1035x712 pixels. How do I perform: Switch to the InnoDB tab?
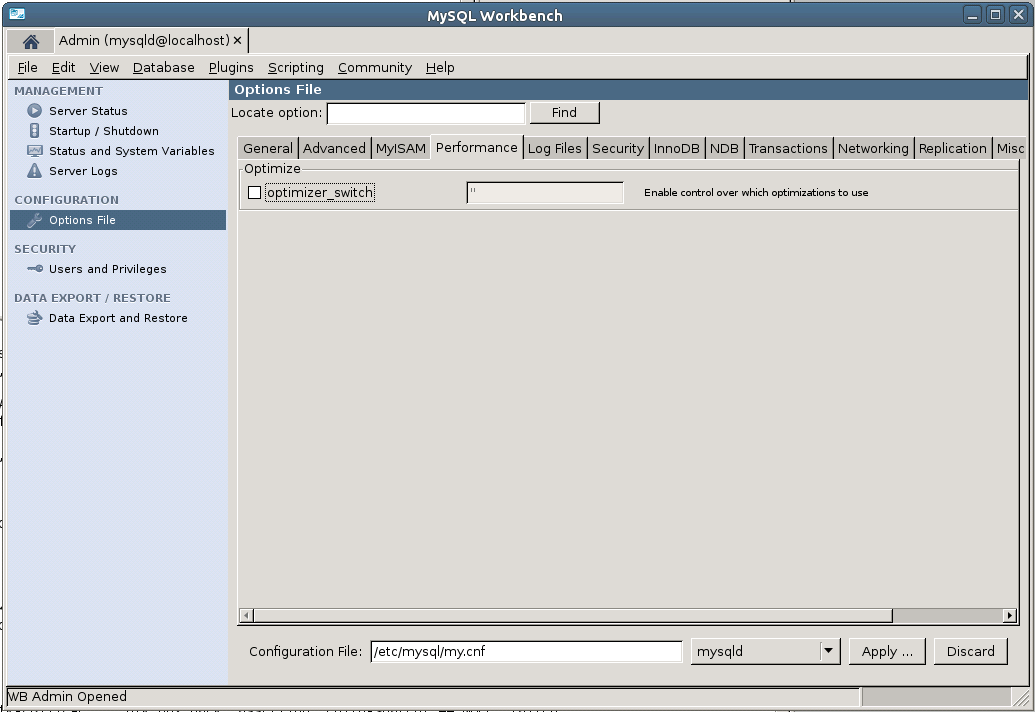(676, 148)
